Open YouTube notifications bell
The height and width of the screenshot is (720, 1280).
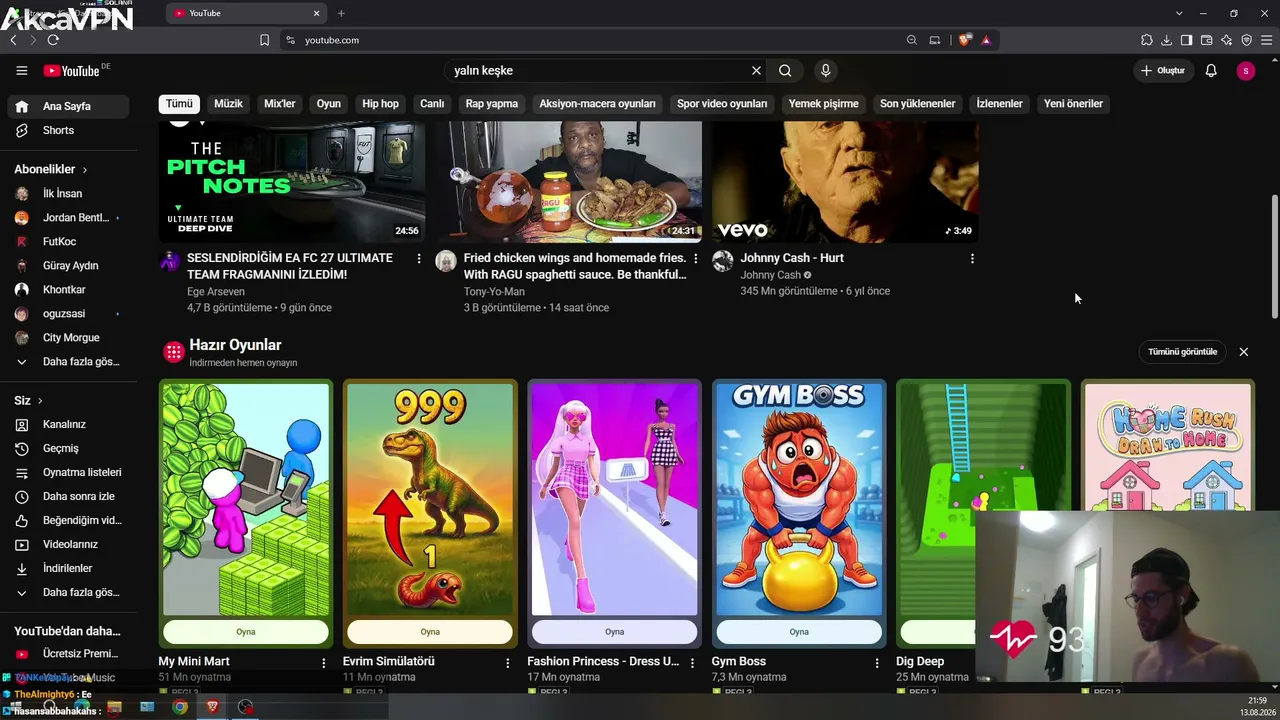(x=1211, y=71)
